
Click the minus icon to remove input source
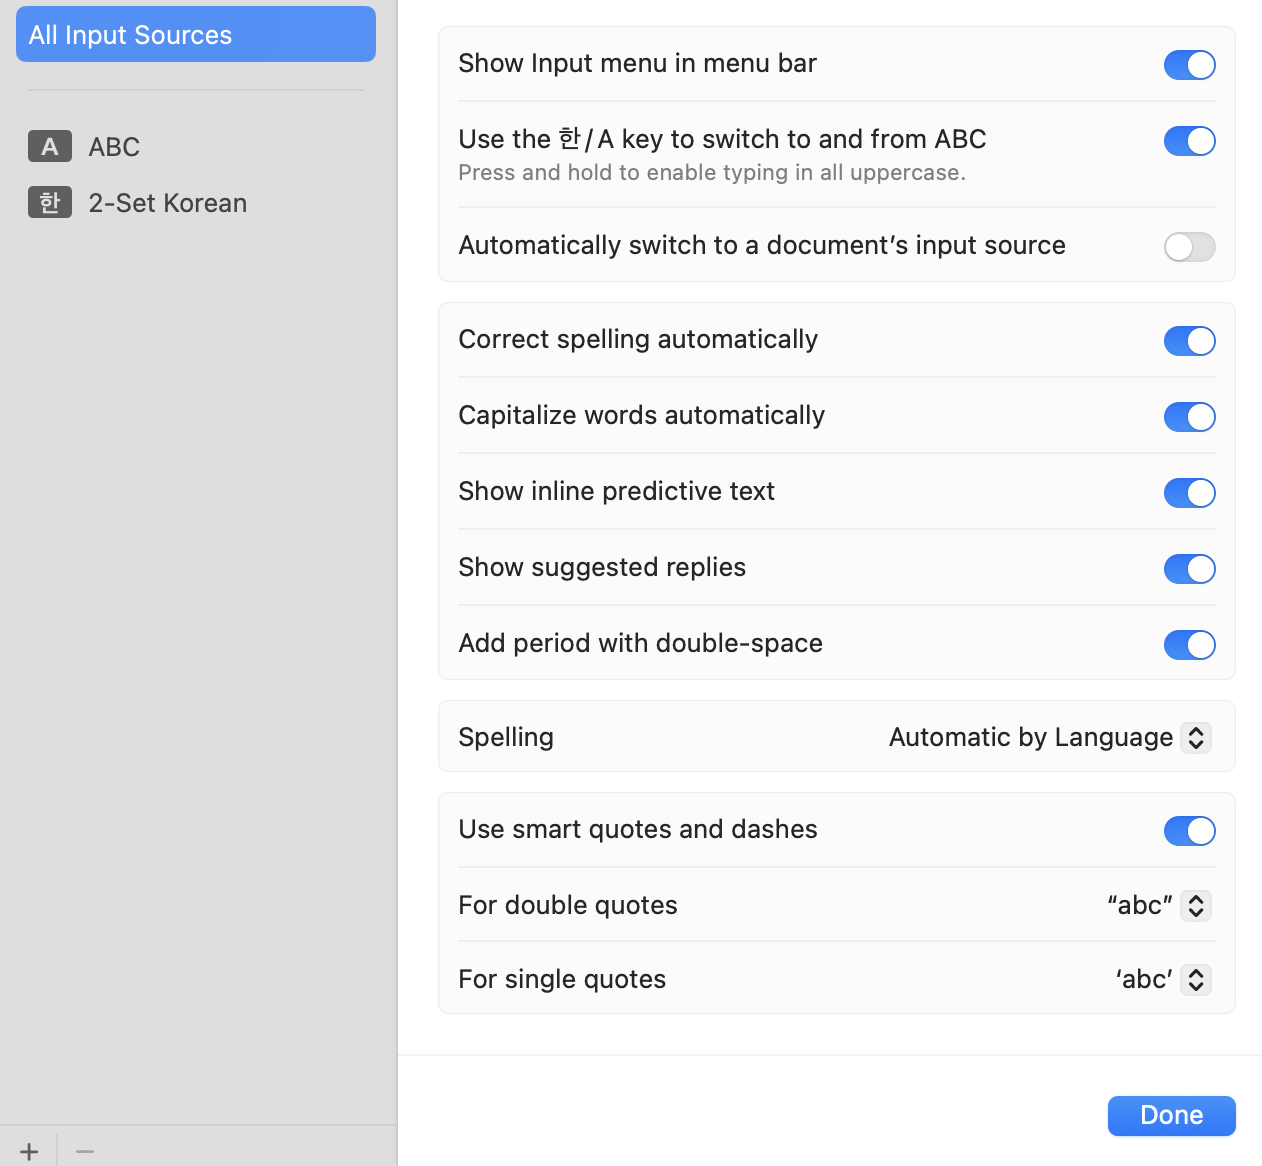tap(85, 1151)
